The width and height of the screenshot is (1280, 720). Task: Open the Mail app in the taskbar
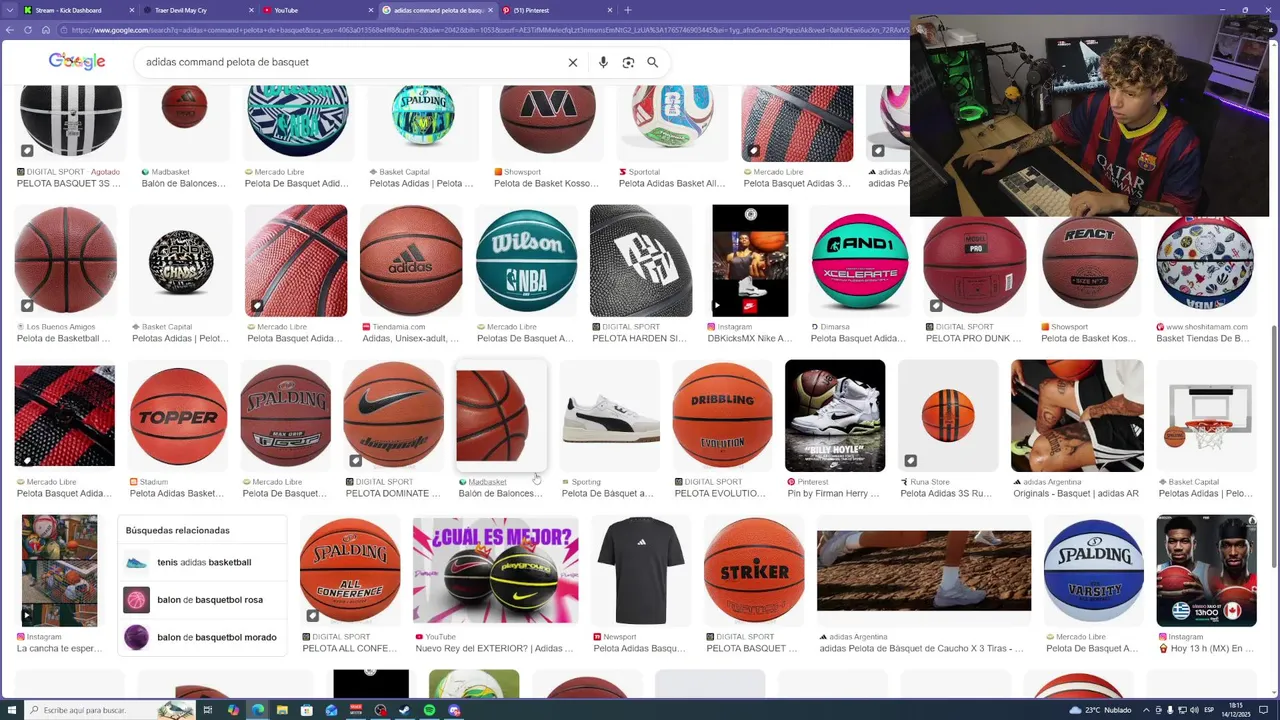pos(331,710)
